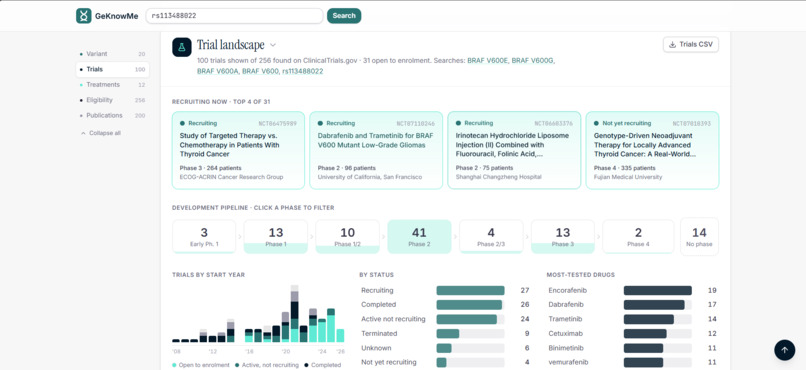
Task: Click the Unknown status label
Action: pyautogui.click(x=376, y=348)
